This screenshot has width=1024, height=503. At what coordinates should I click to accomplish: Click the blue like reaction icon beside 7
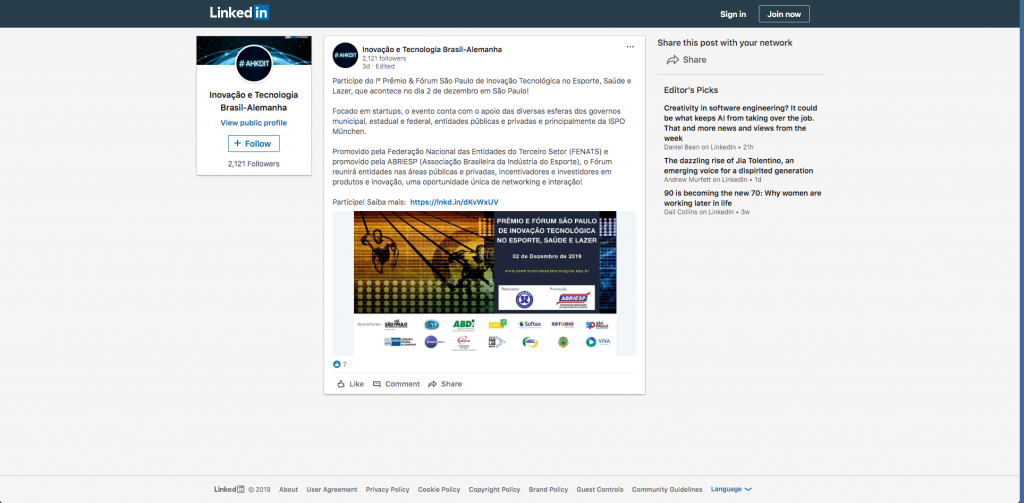point(337,365)
